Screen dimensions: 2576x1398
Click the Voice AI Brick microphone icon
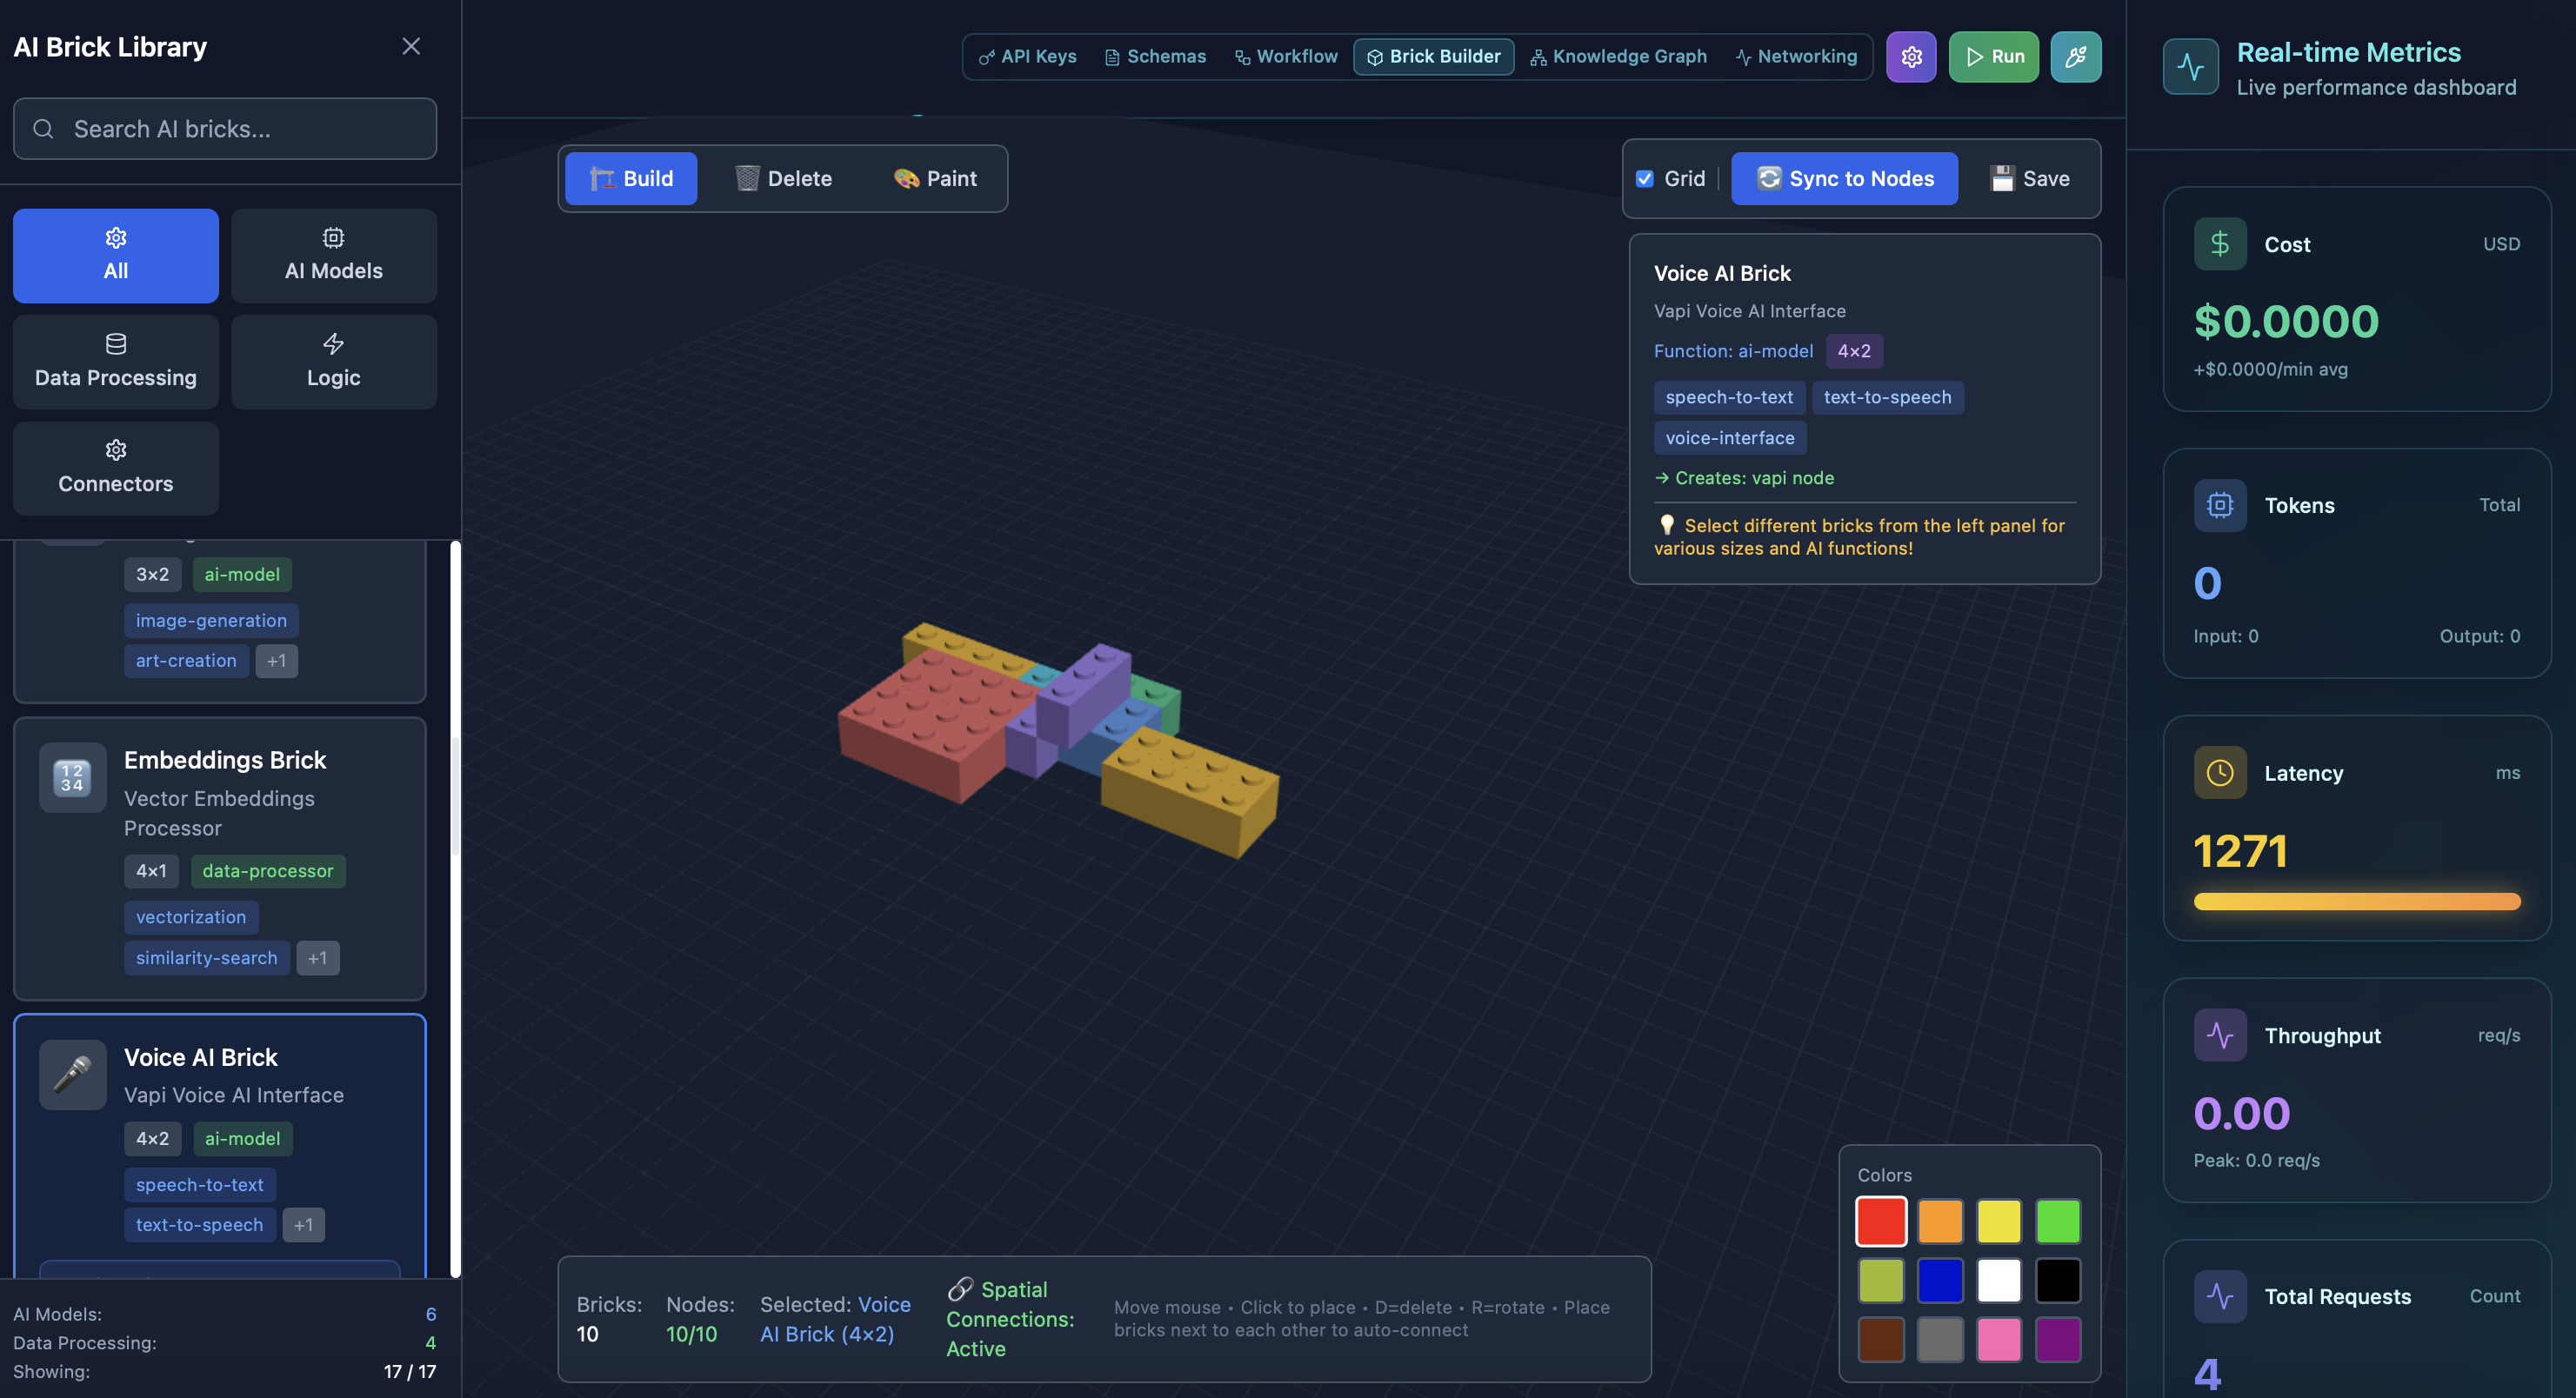coord(72,1074)
